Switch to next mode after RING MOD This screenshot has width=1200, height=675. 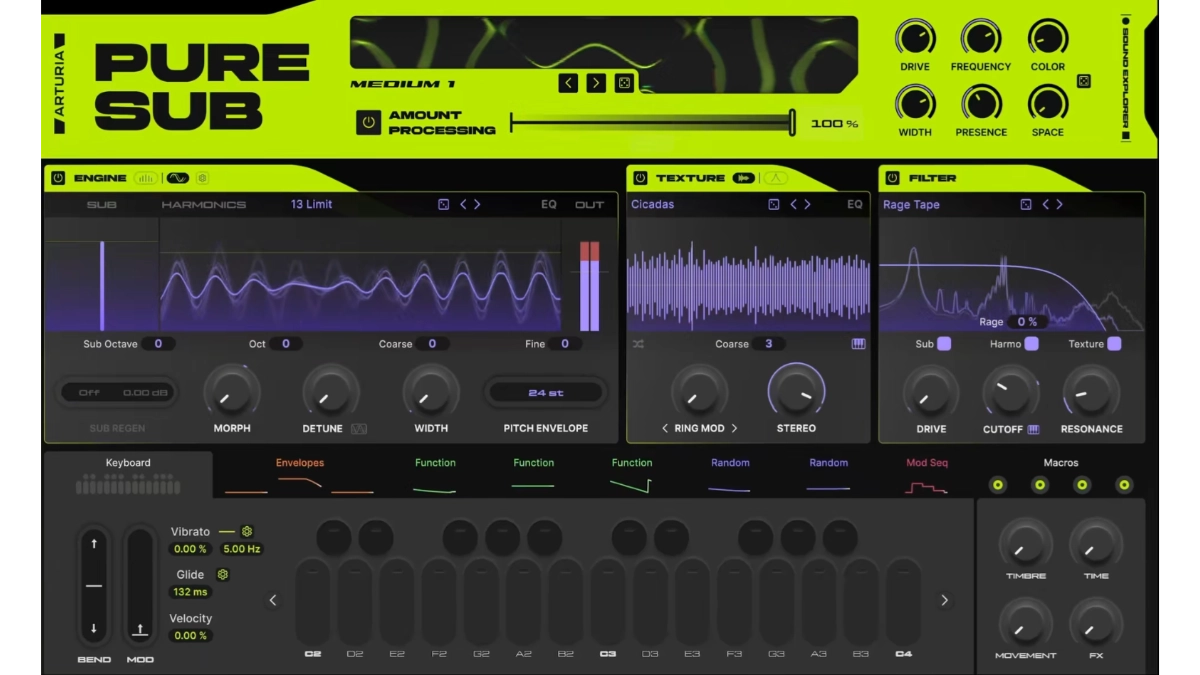pyautogui.click(x=734, y=428)
